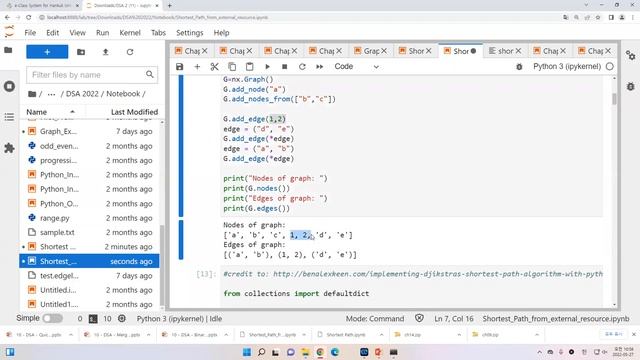Sort files by Last Modified column
The height and width of the screenshot is (360, 640).
[x=134, y=111]
